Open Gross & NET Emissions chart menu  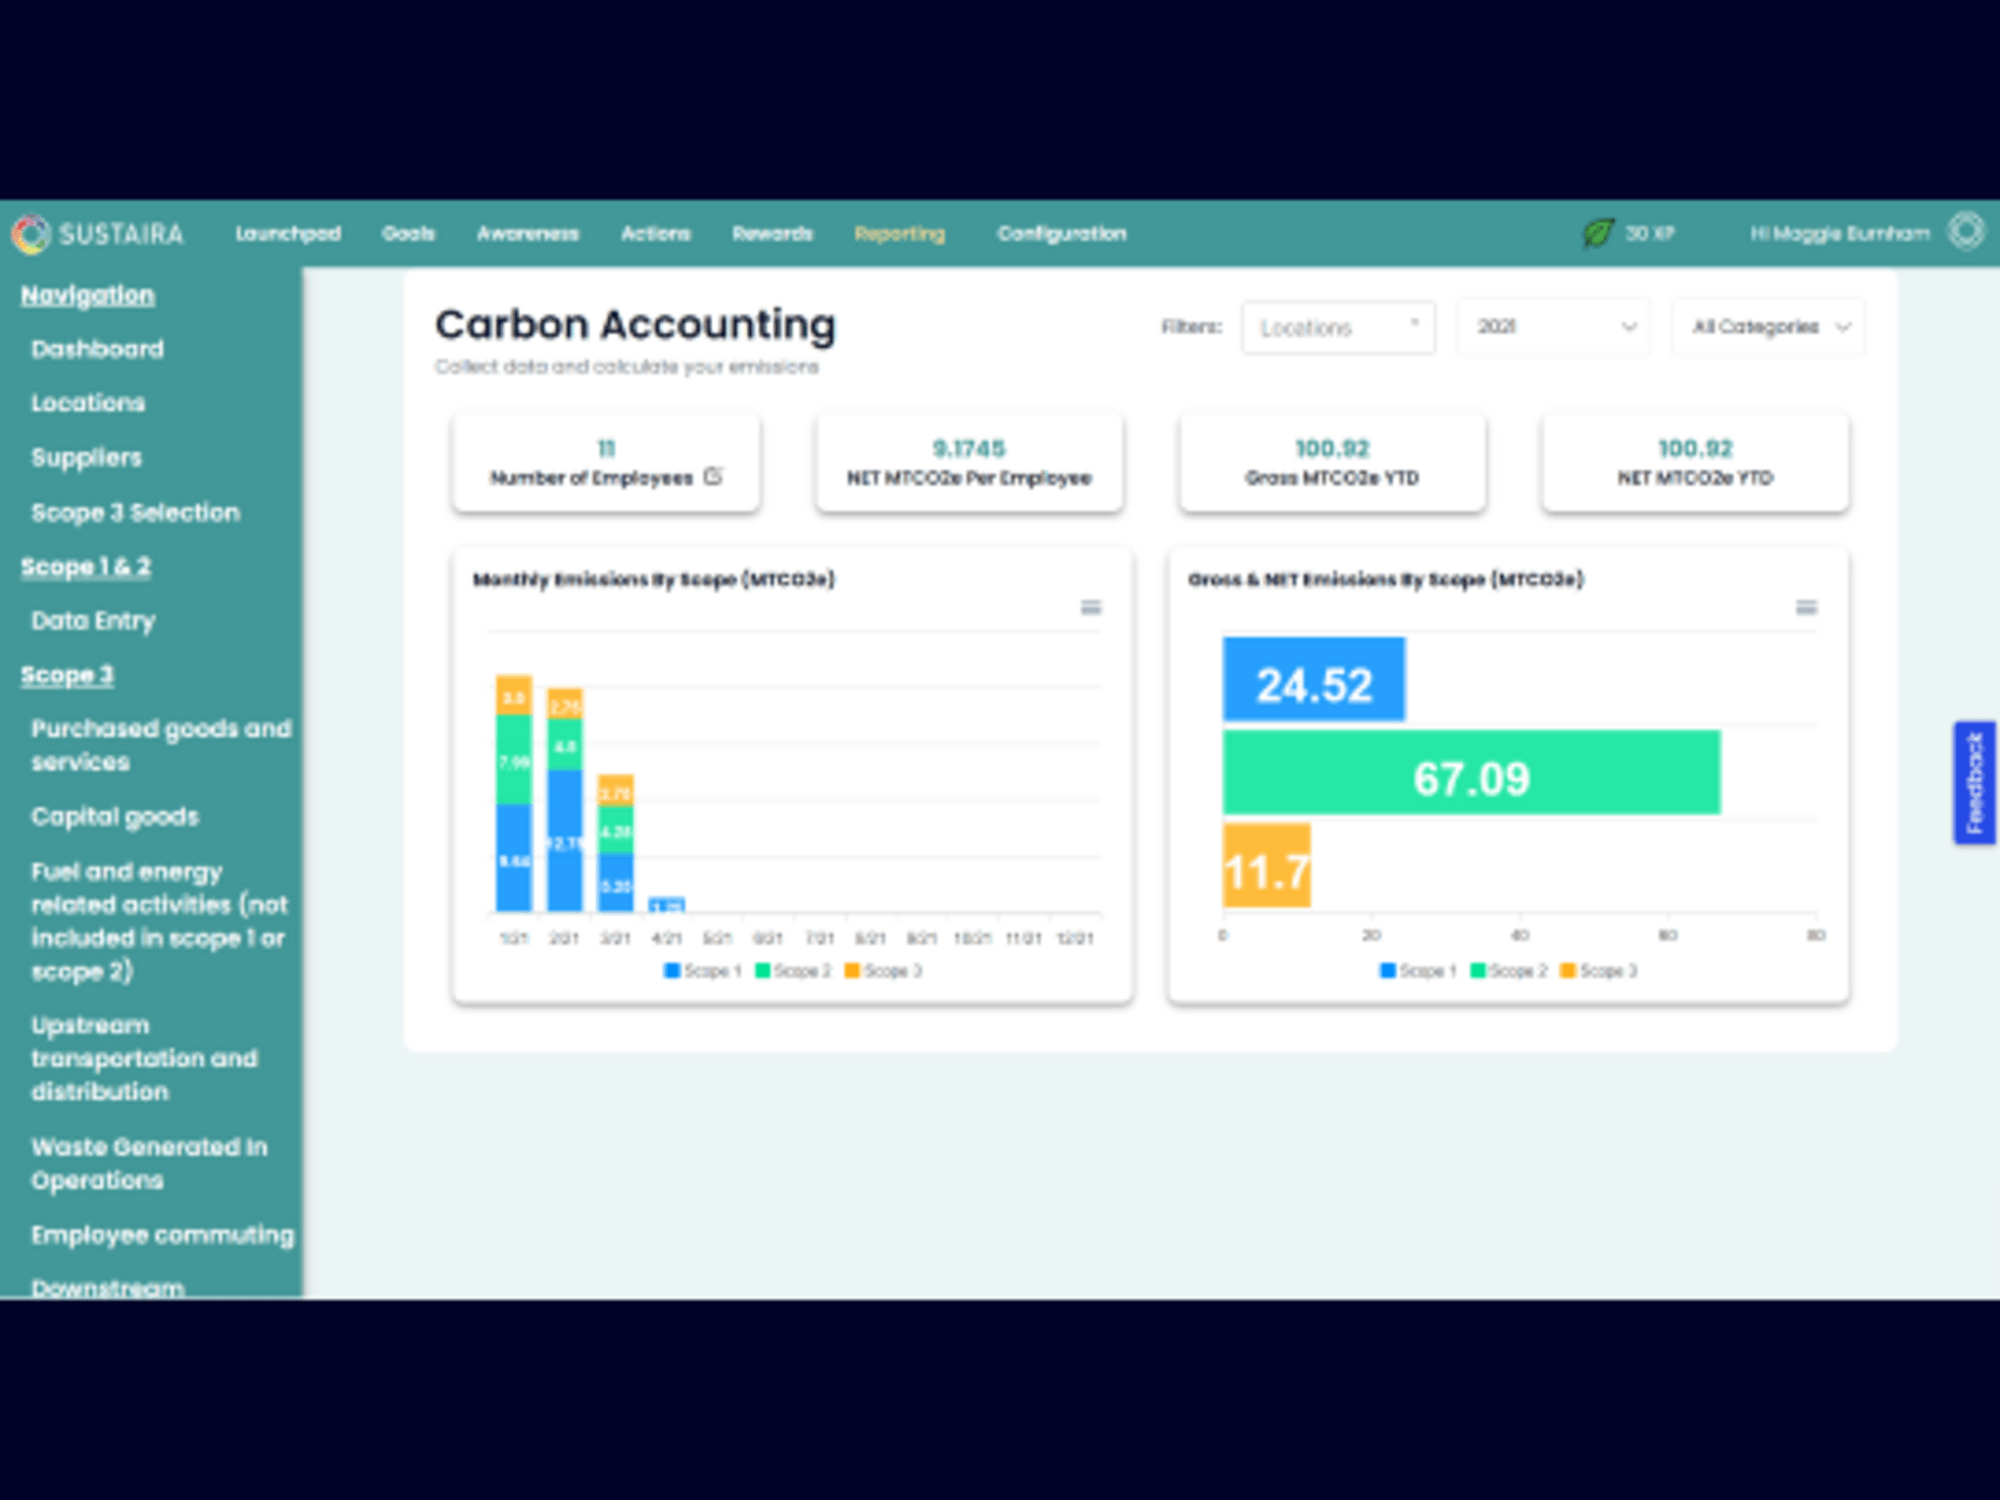[1806, 607]
